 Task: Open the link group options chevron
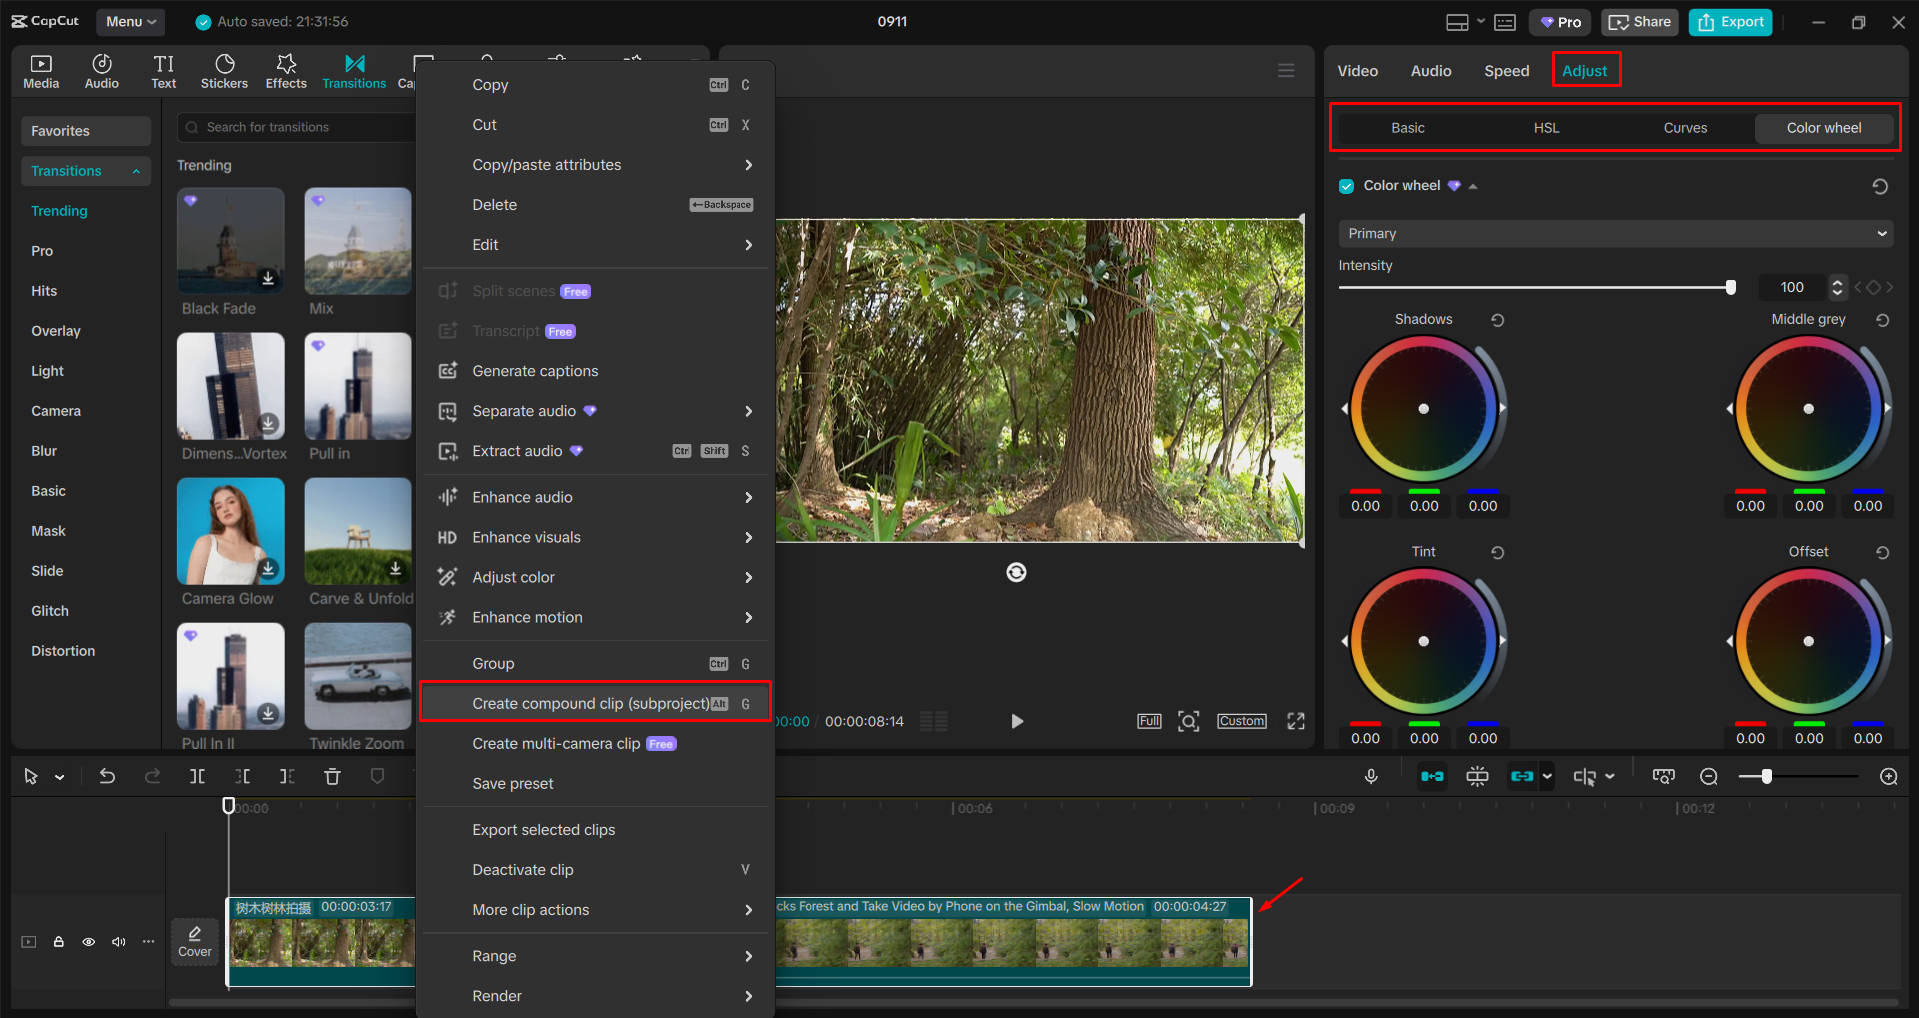(1546, 776)
